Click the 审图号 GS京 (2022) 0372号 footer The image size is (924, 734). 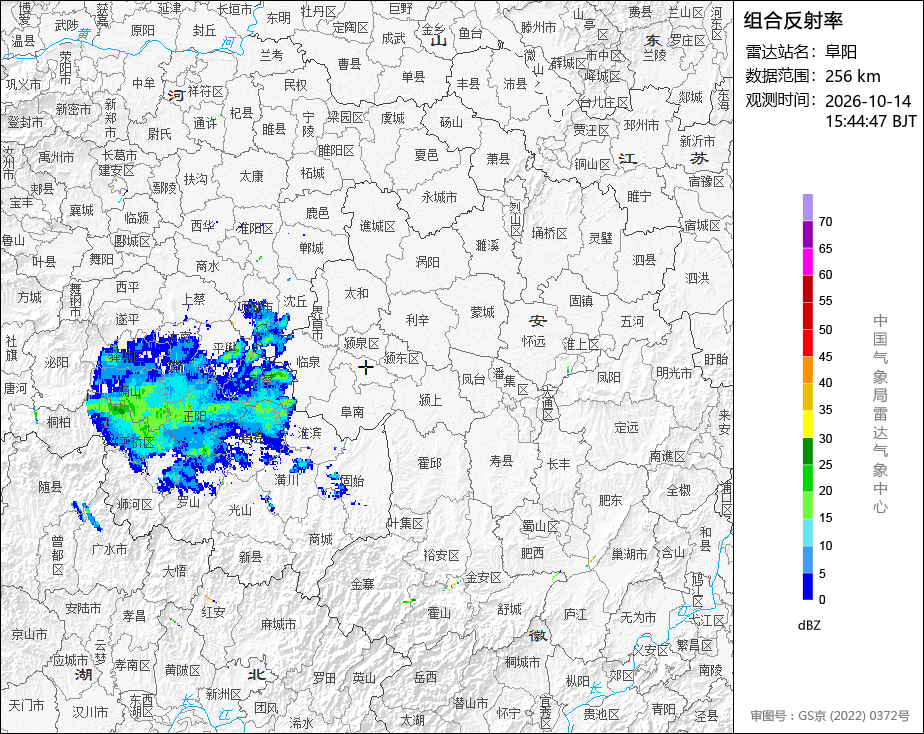830,716
